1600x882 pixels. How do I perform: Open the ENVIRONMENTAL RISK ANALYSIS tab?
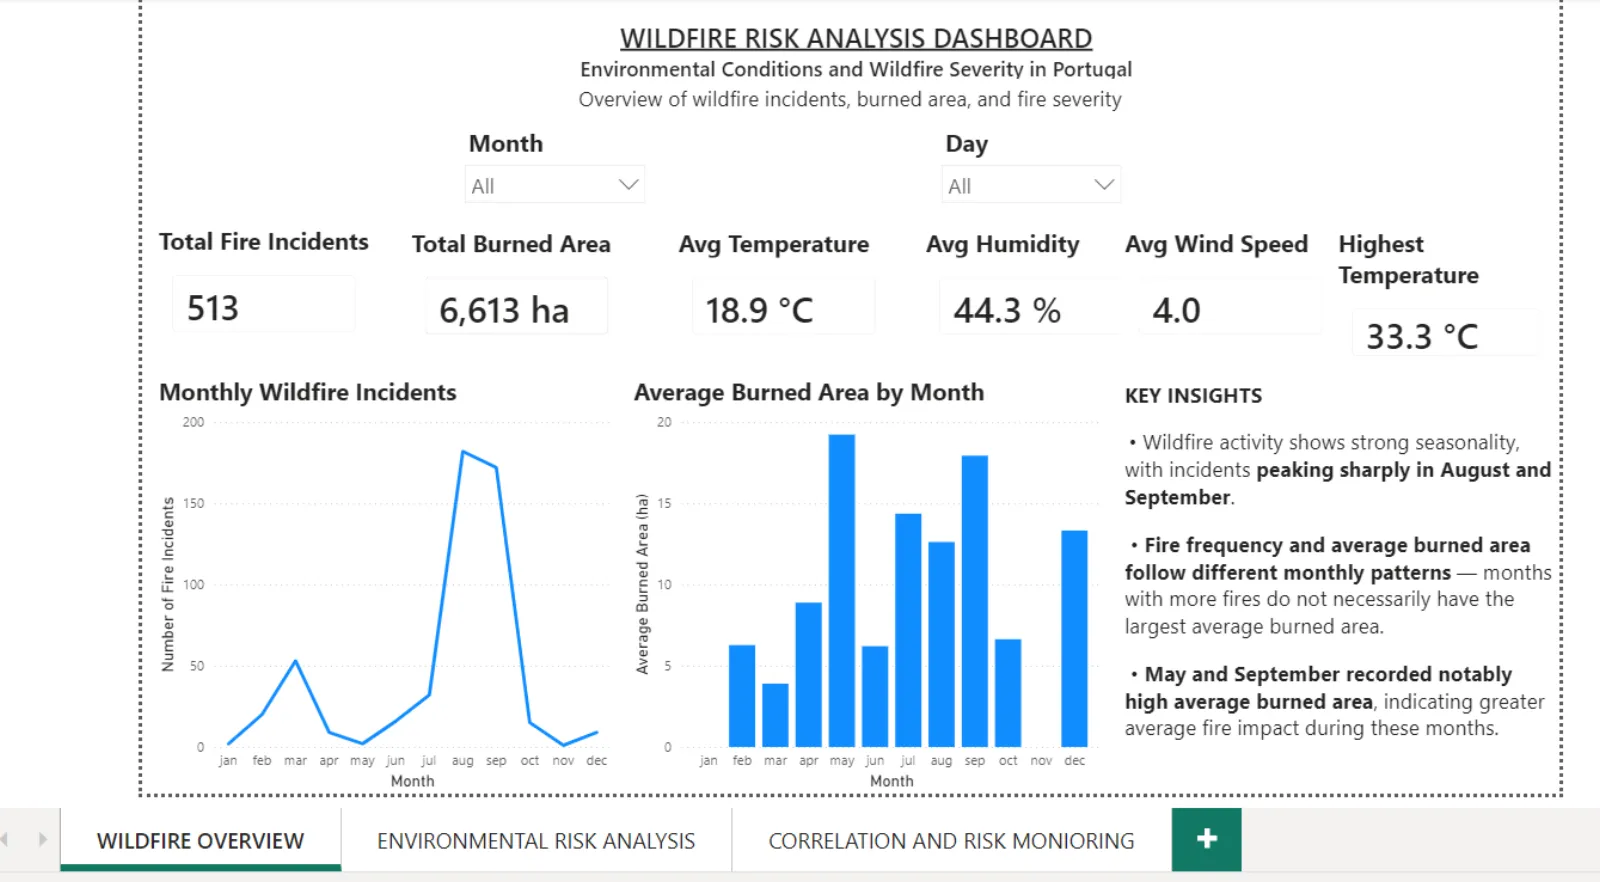click(536, 840)
